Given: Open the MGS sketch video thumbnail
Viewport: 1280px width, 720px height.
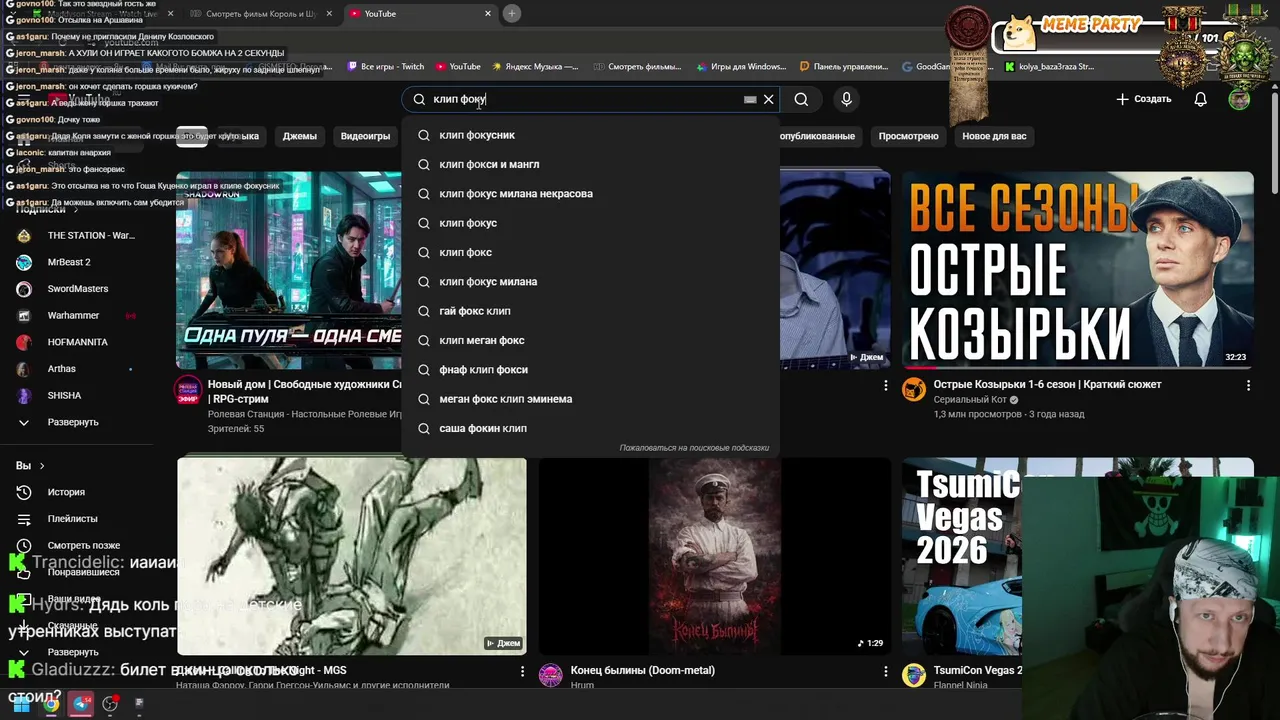Looking at the screenshot, I should (x=352, y=556).
